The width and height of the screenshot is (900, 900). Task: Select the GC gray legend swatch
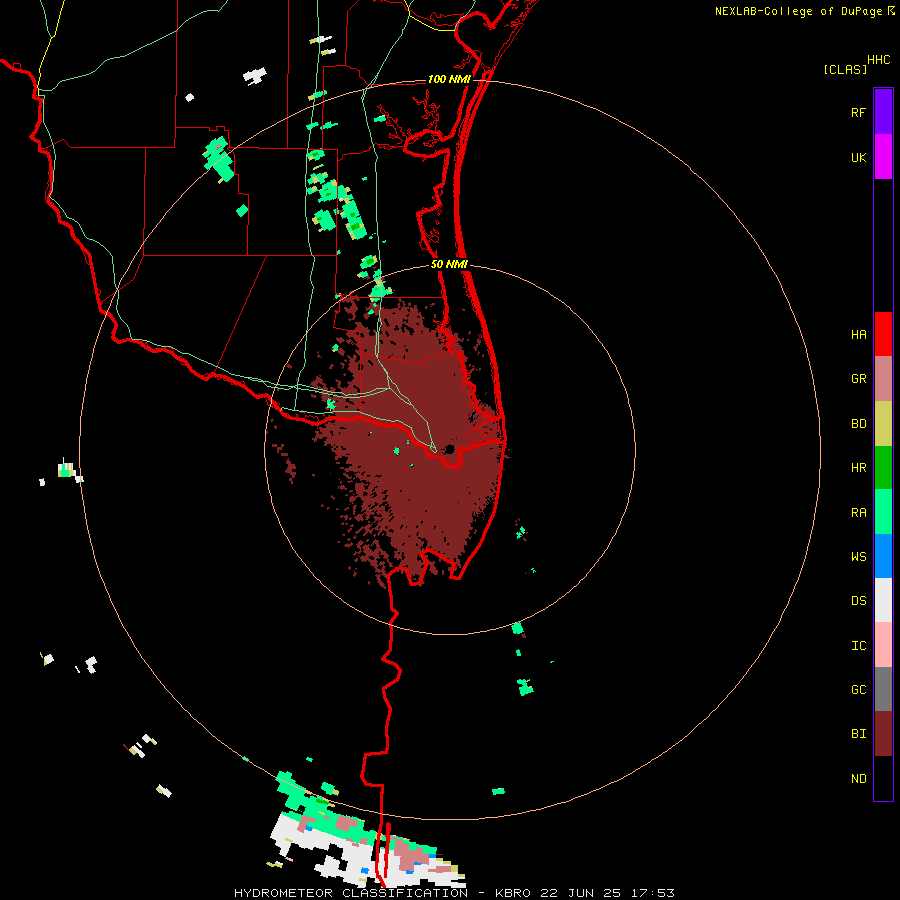883,689
